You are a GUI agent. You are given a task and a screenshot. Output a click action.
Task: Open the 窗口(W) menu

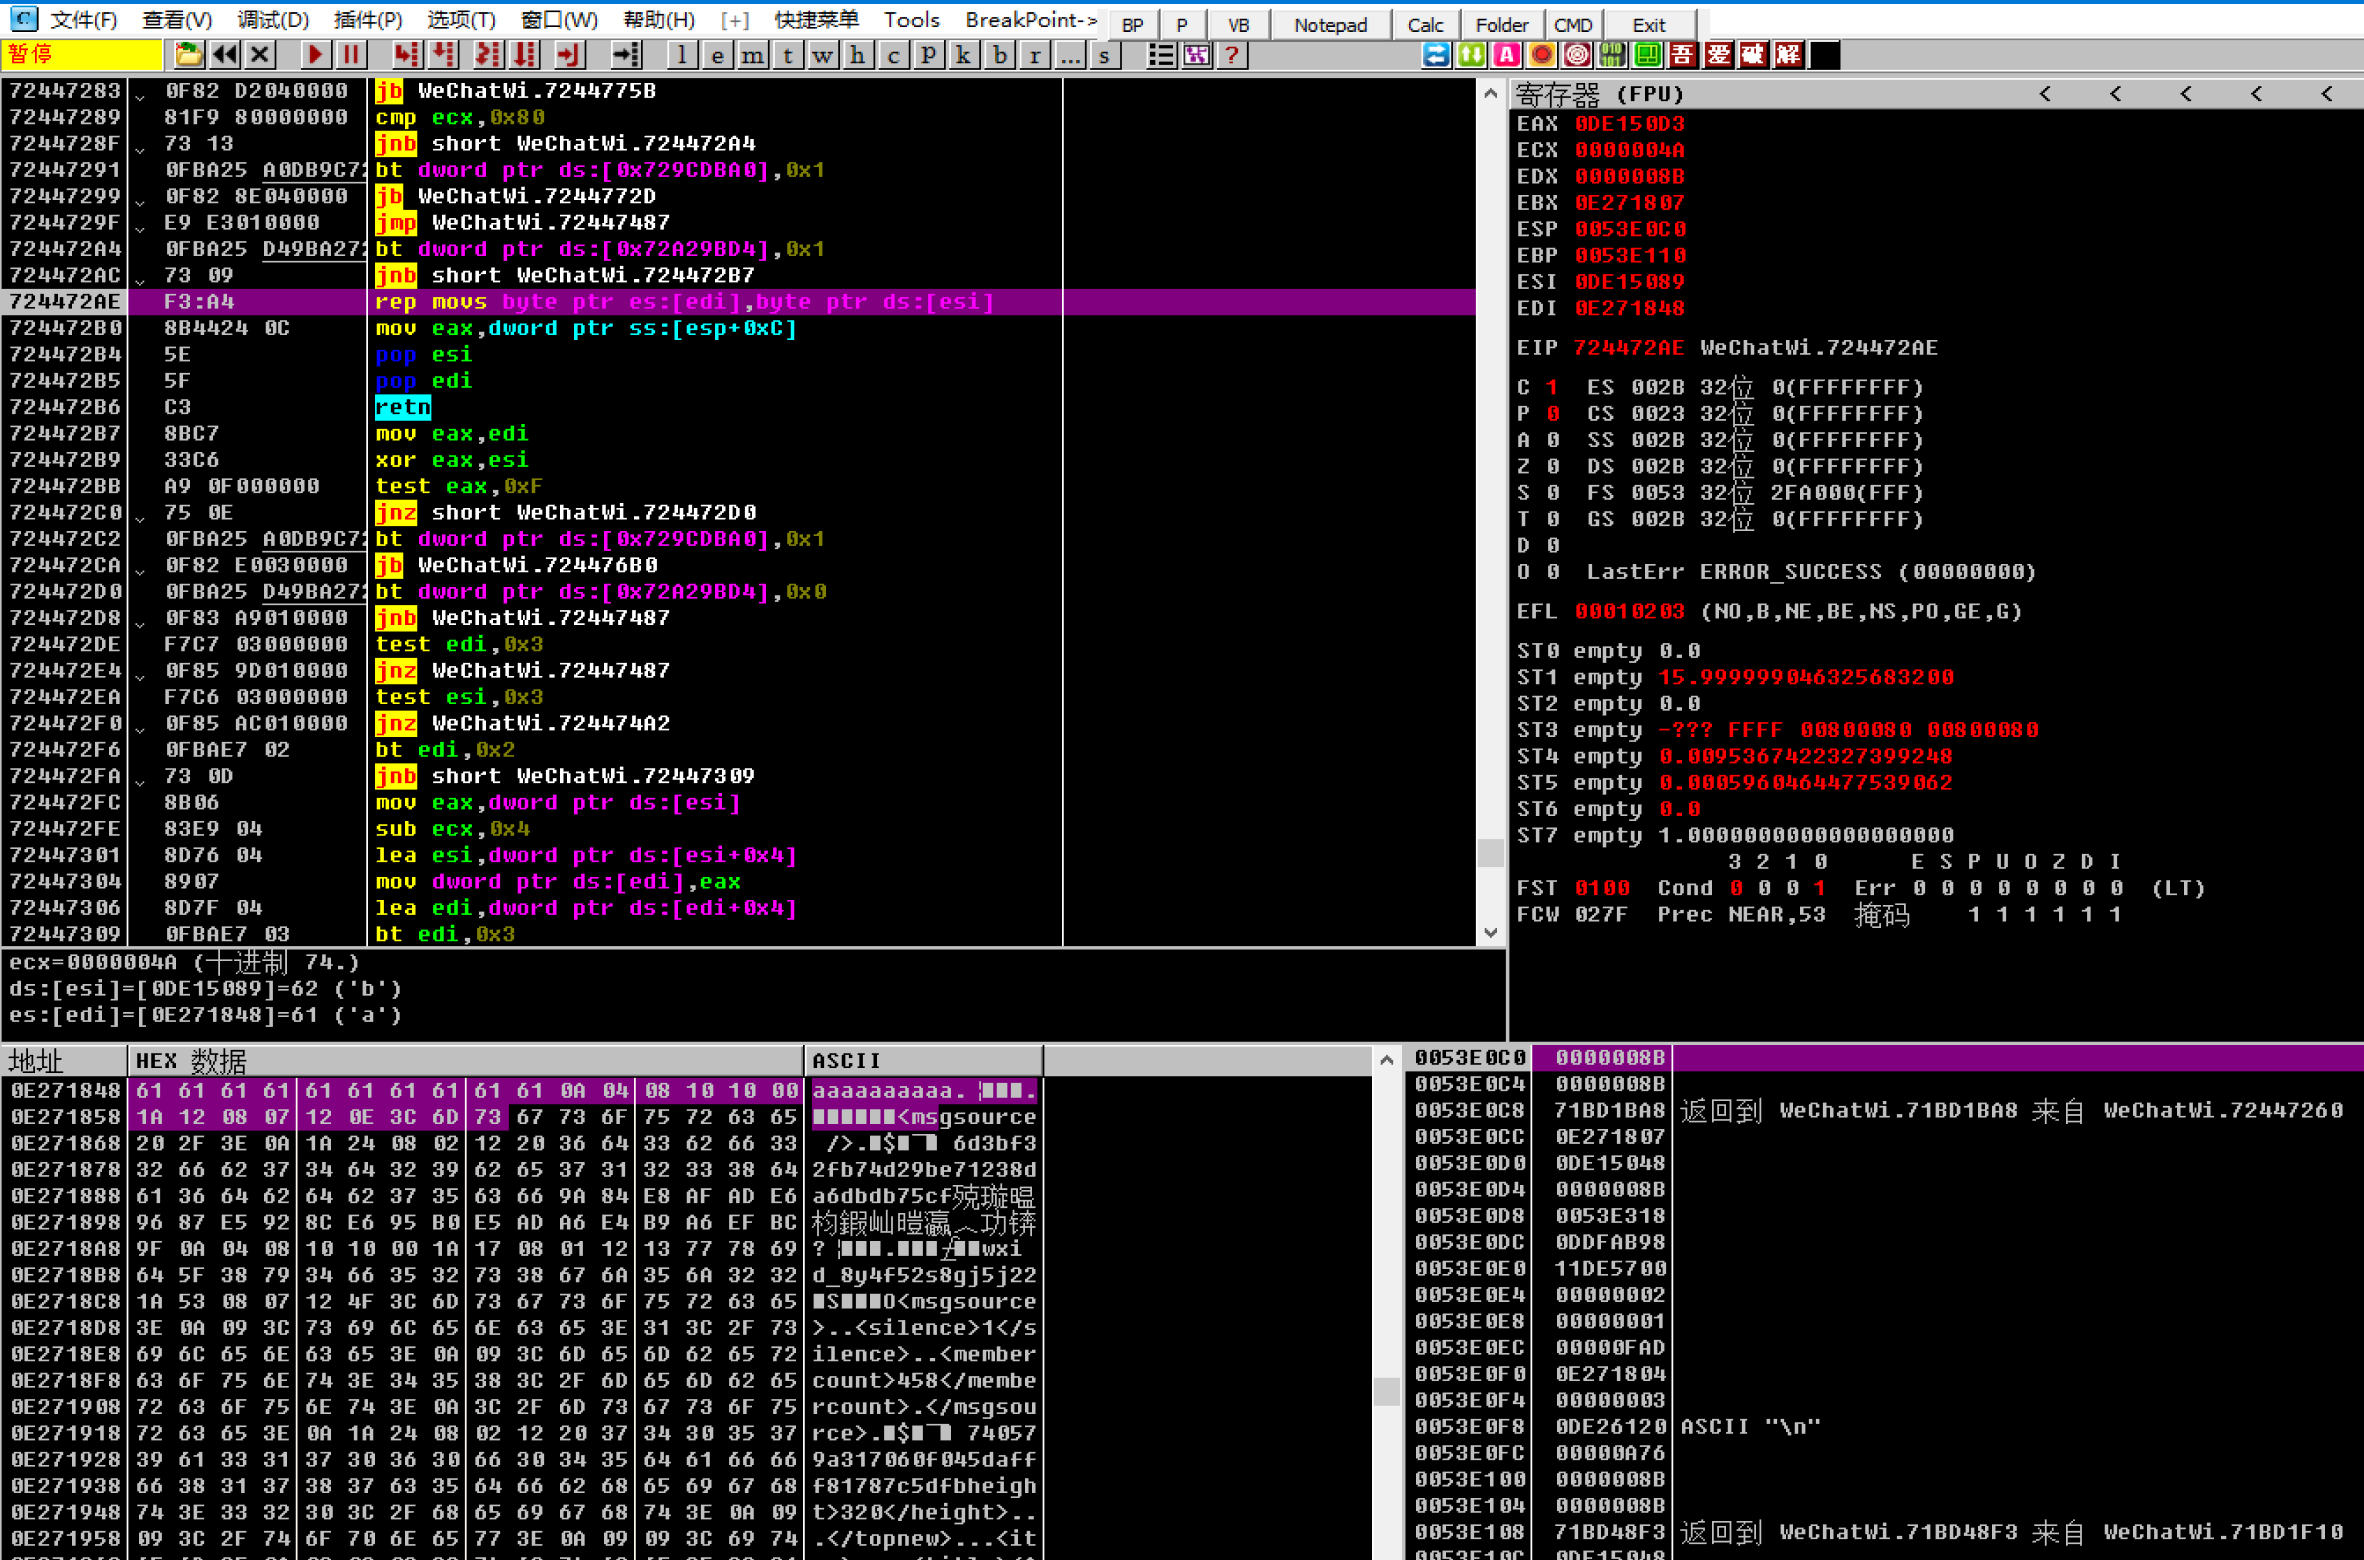pyautogui.click(x=559, y=20)
